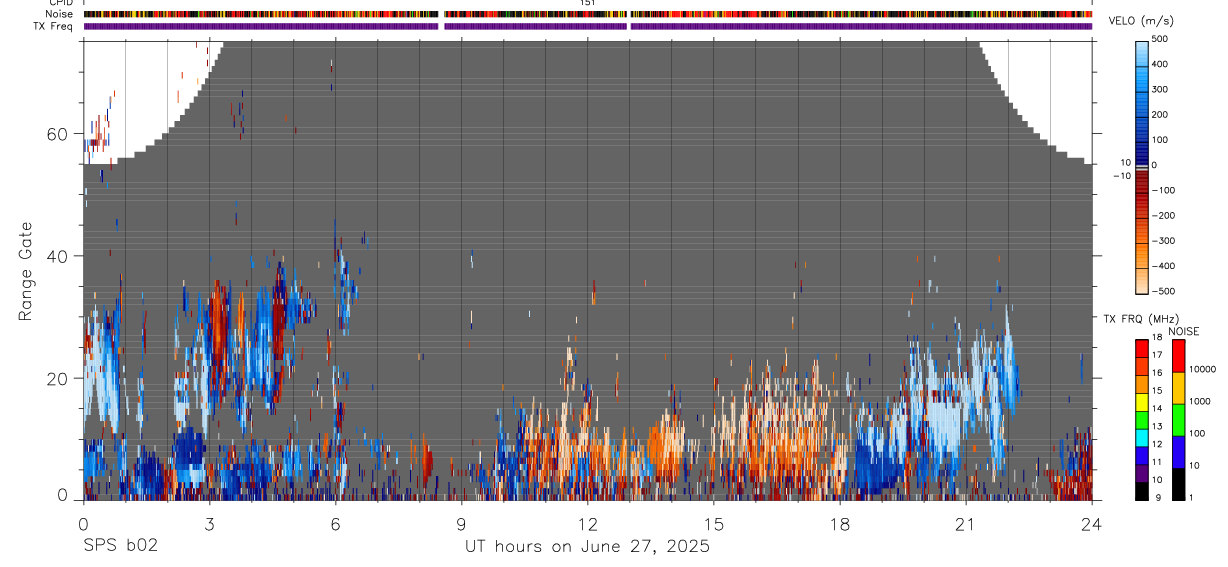Click the cyan TX FRQ legend swatch
This screenshot has height=567, width=1228.
(1142, 438)
